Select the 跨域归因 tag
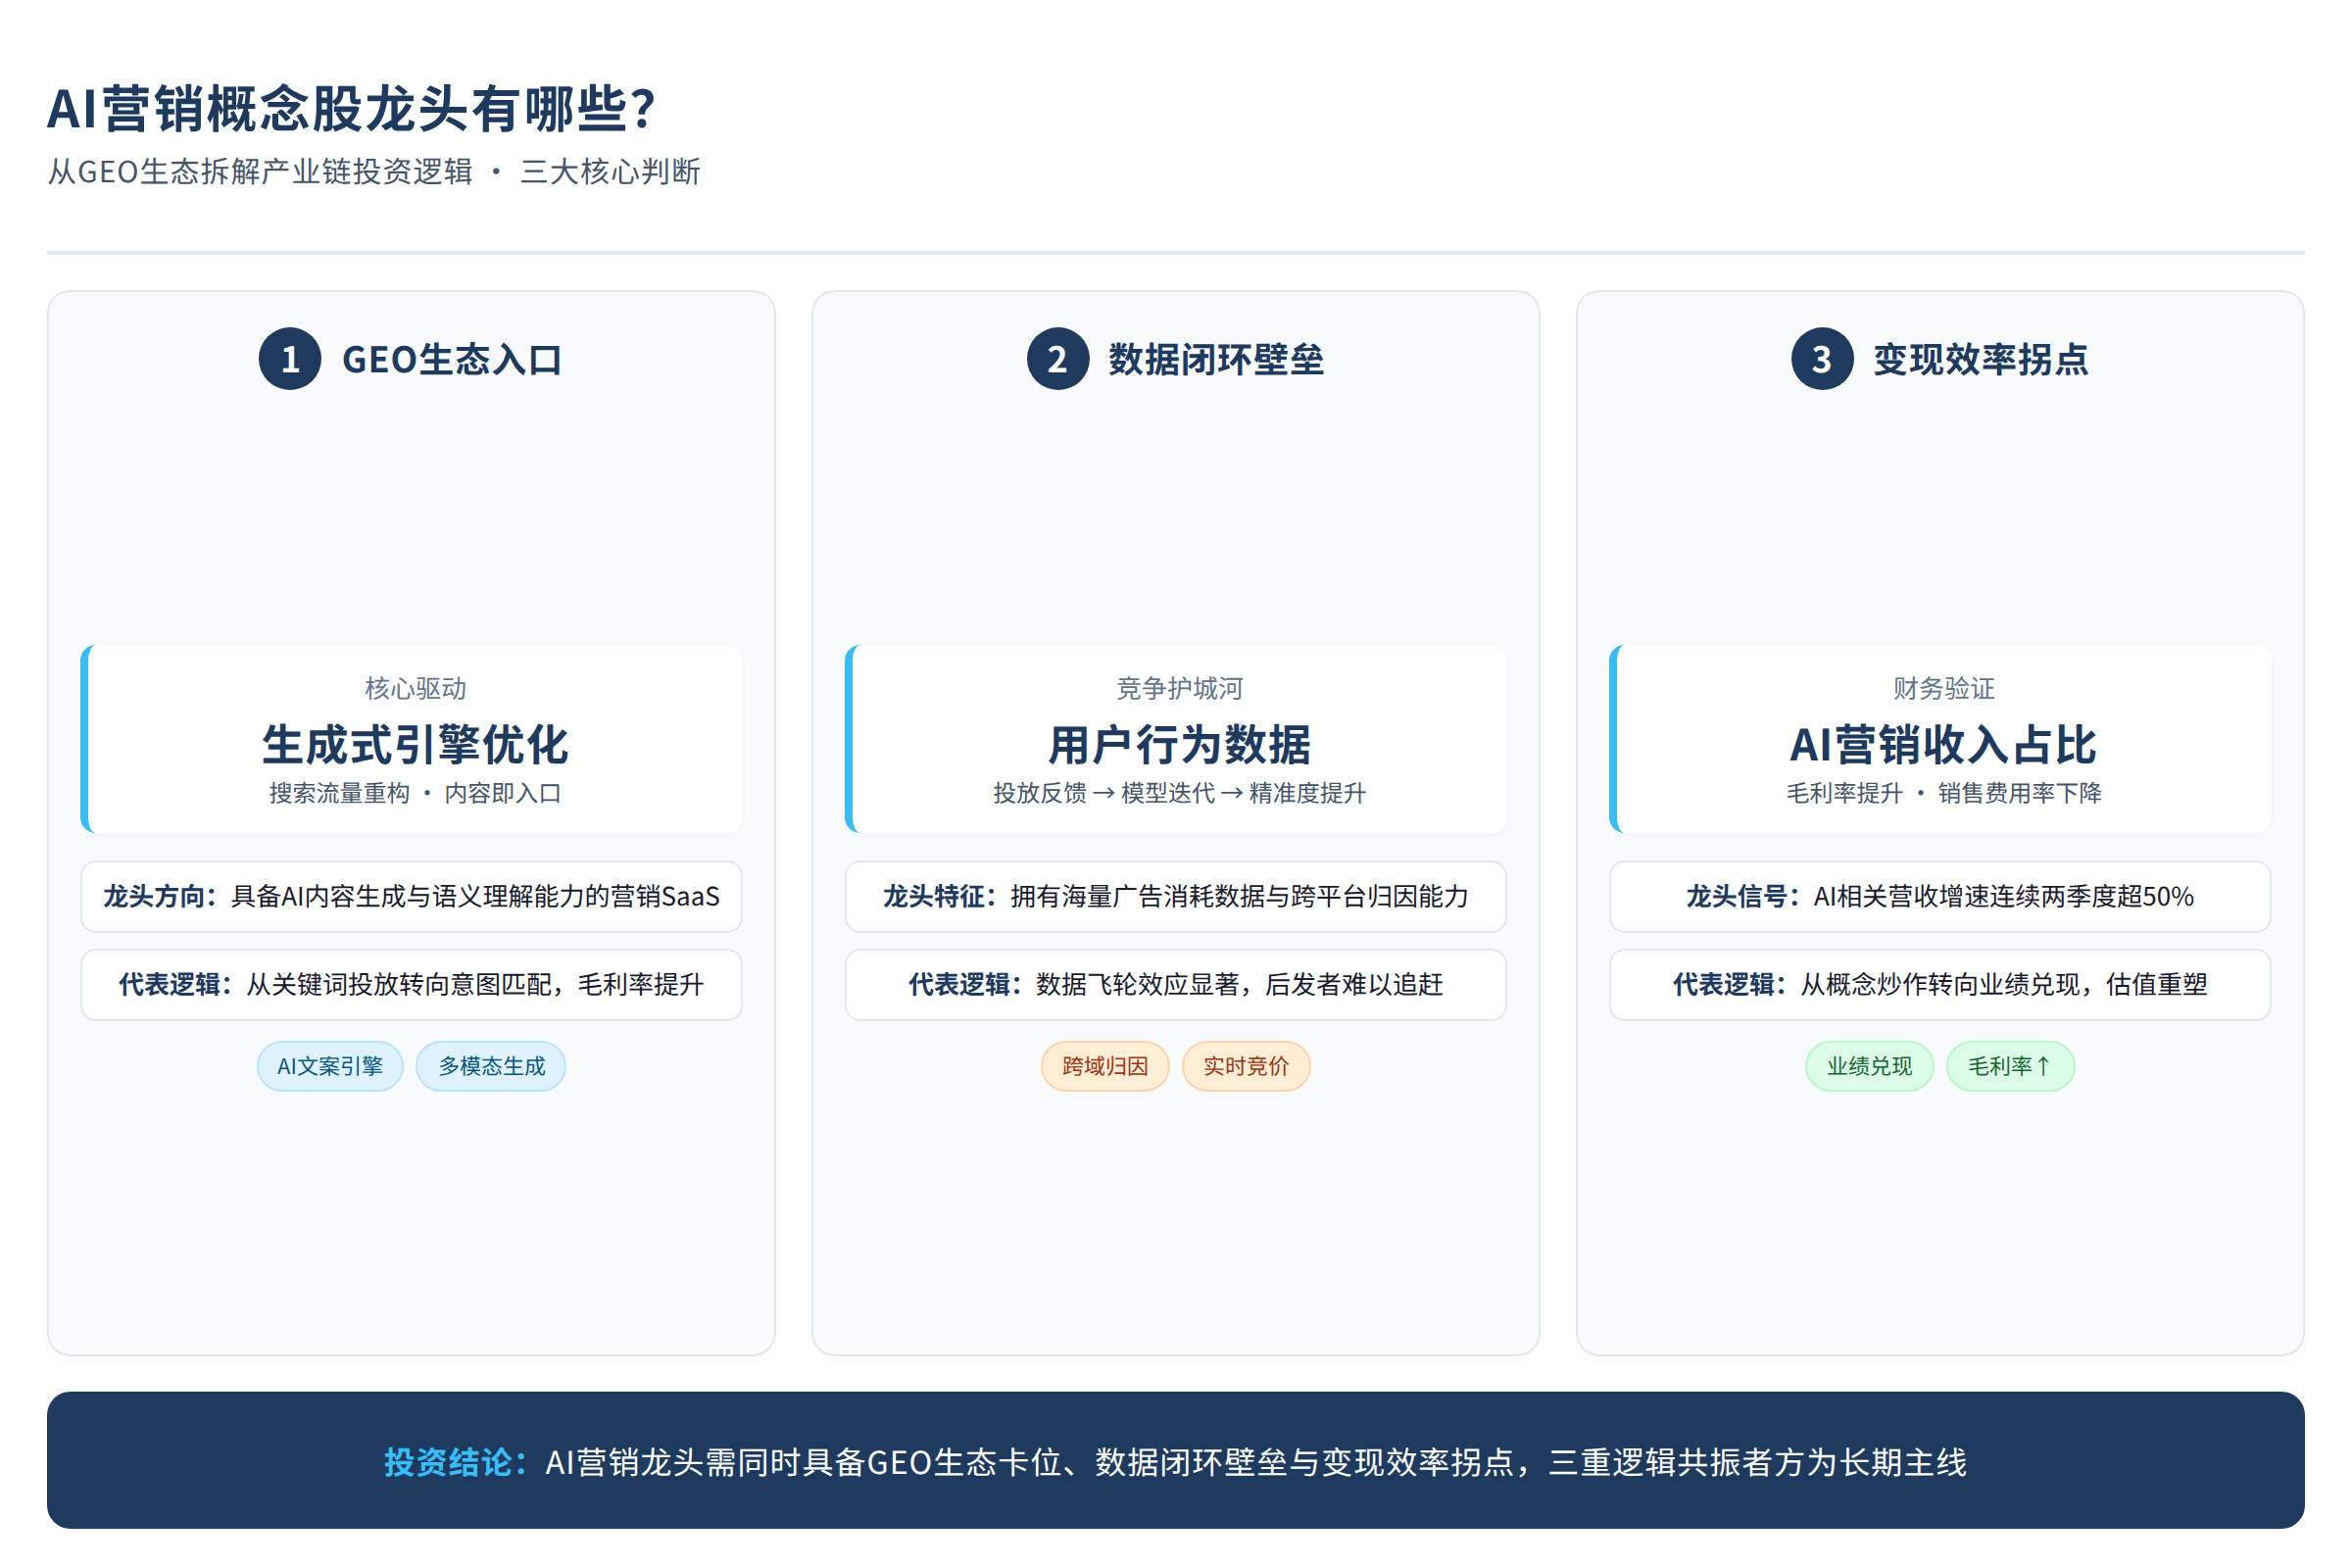This screenshot has height=1568, width=2352. click(1105, 1066)
